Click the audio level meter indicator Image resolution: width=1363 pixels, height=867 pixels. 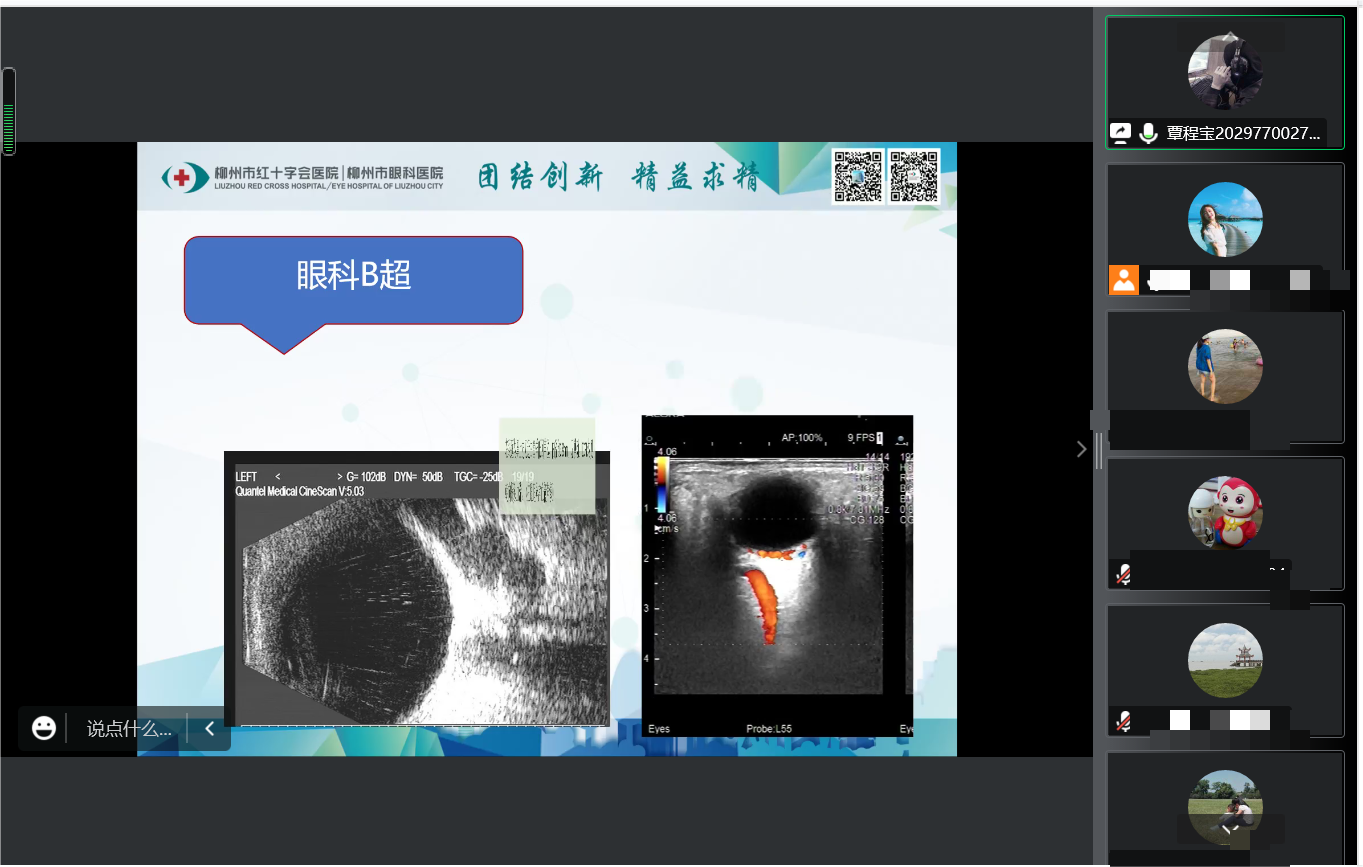pyautogui.click(x=9, y=112)
